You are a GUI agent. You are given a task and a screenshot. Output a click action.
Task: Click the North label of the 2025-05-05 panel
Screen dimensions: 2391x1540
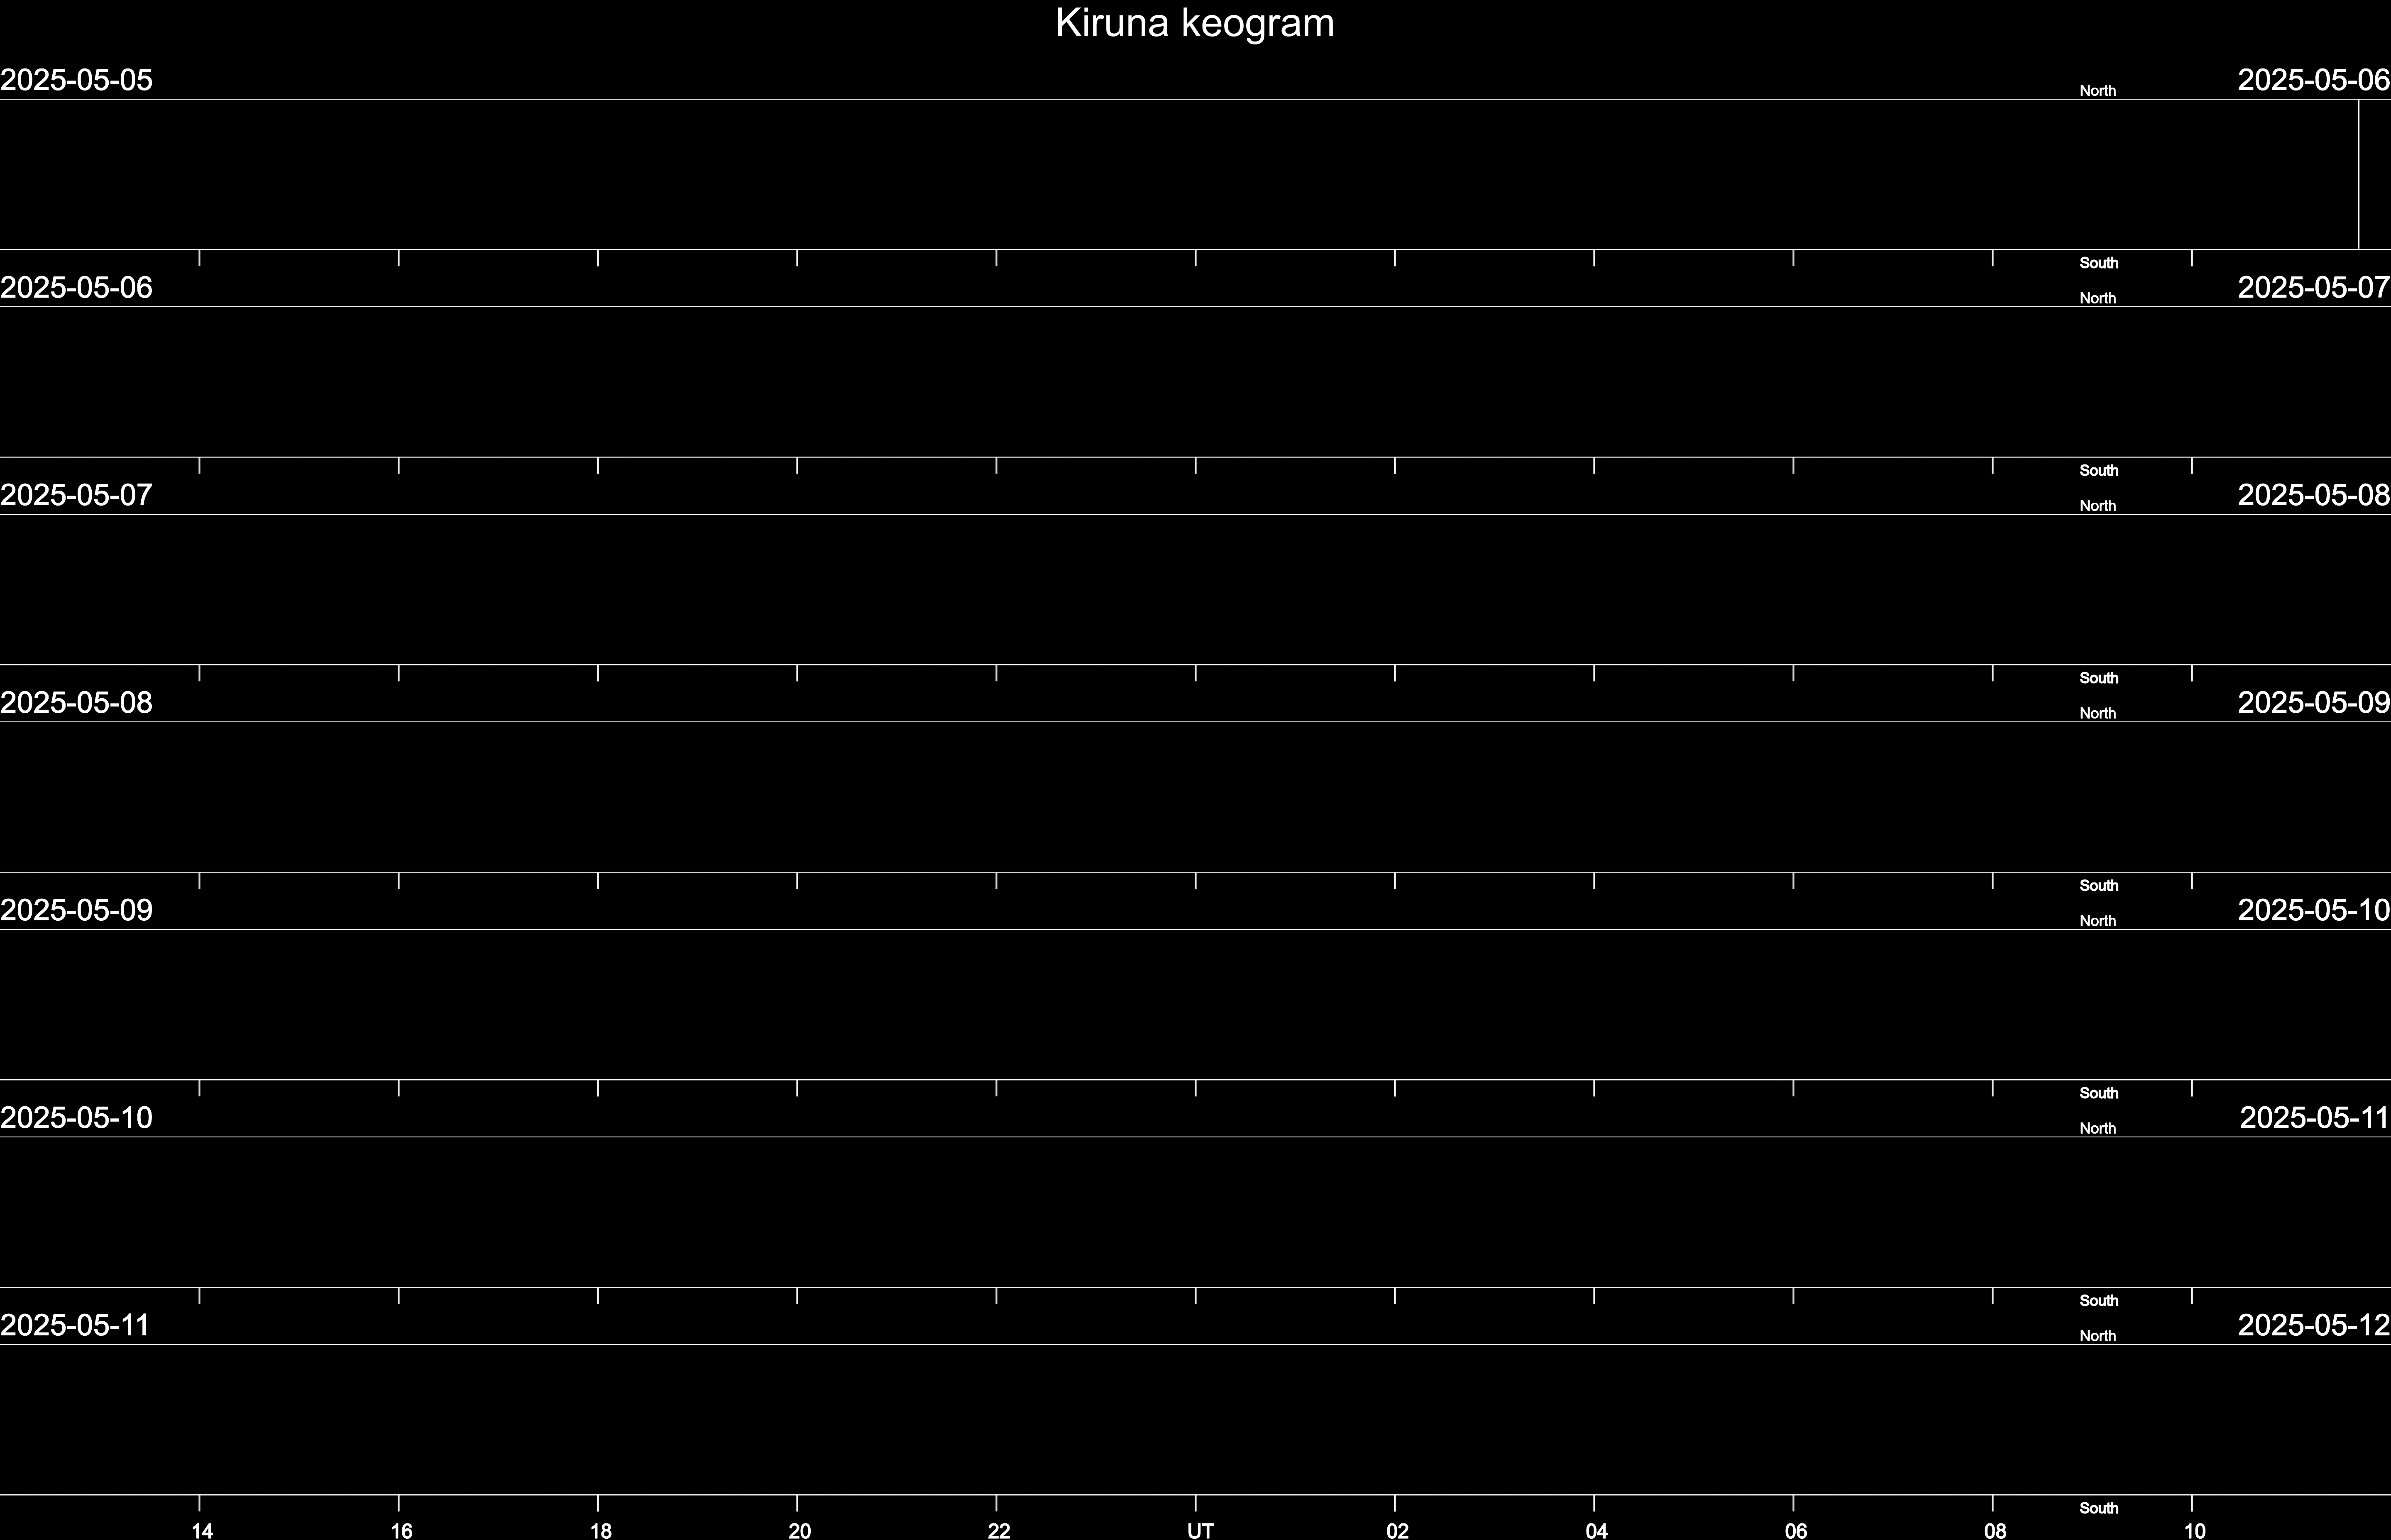(2097, 91)
